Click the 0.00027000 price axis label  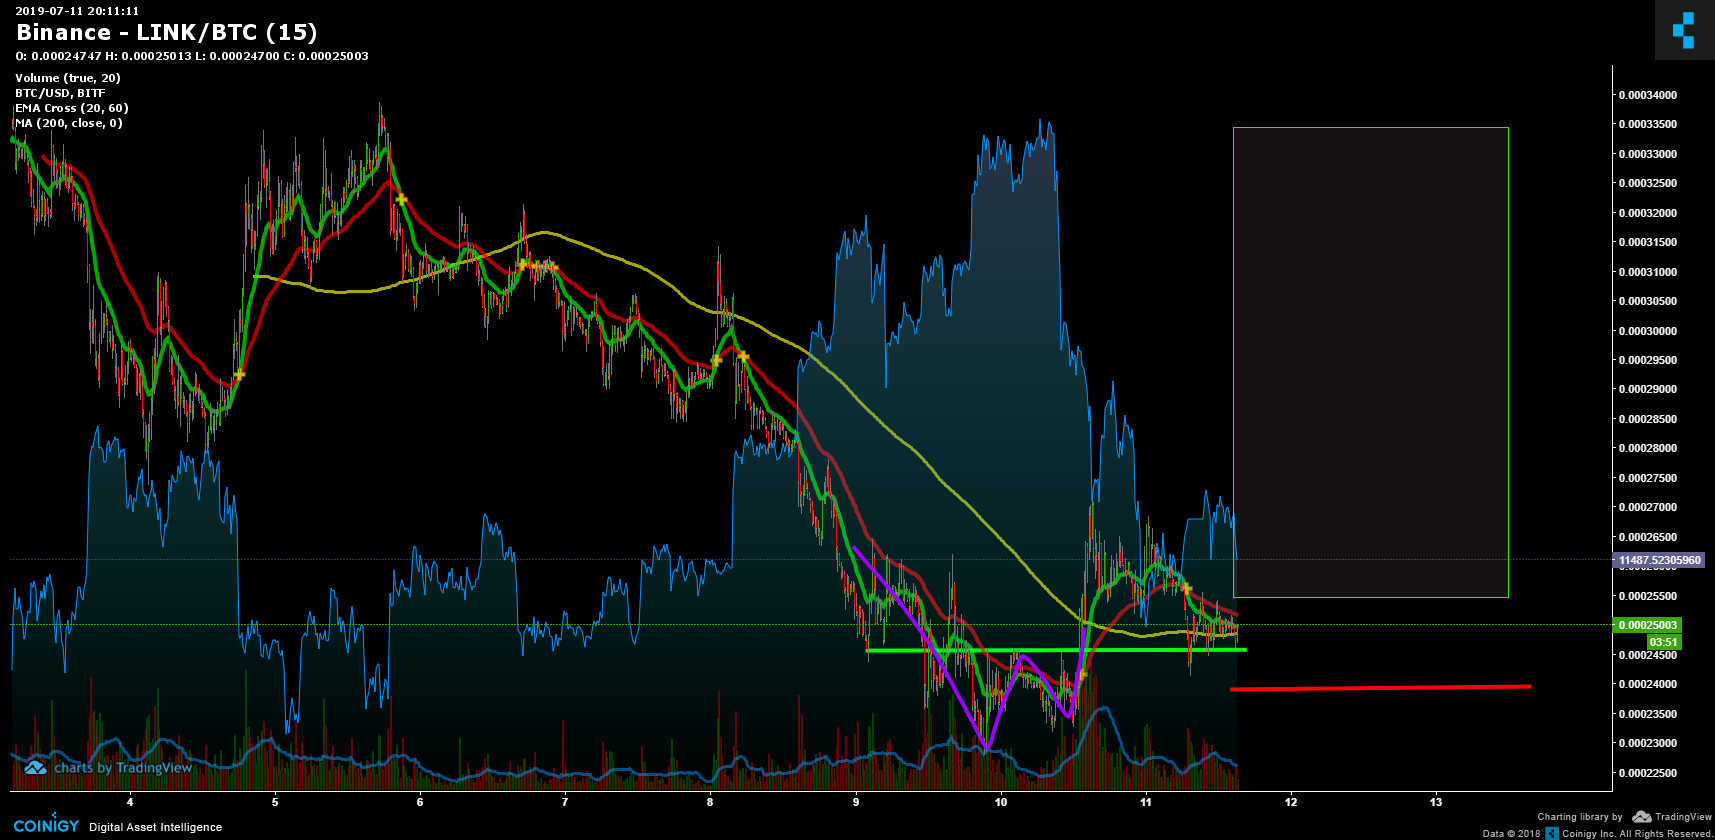tap(1648, 507)
